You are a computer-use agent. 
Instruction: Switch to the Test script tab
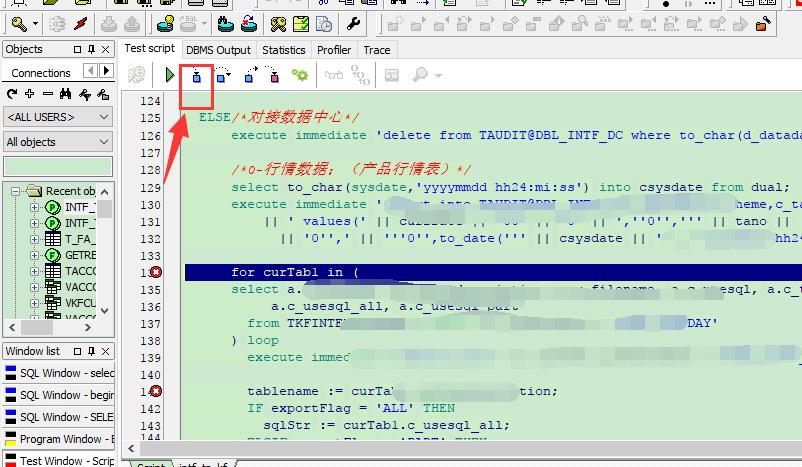click(149, 49)
